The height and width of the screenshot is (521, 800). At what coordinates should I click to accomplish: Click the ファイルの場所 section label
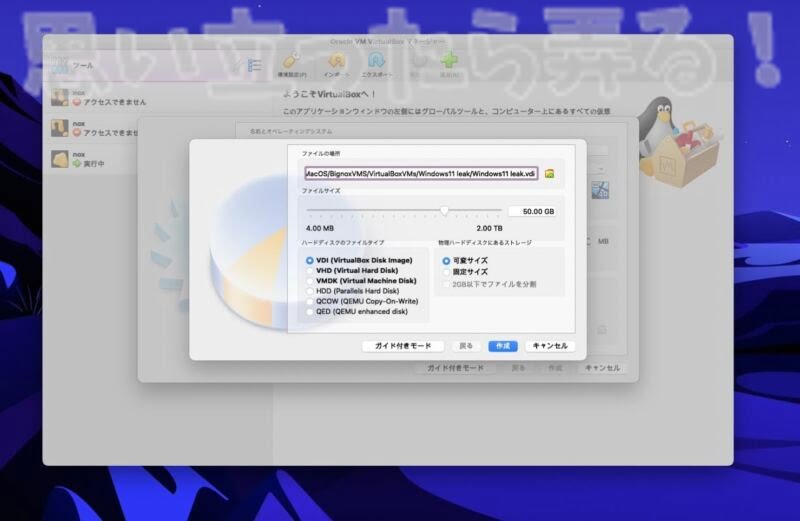coord(320,154)
